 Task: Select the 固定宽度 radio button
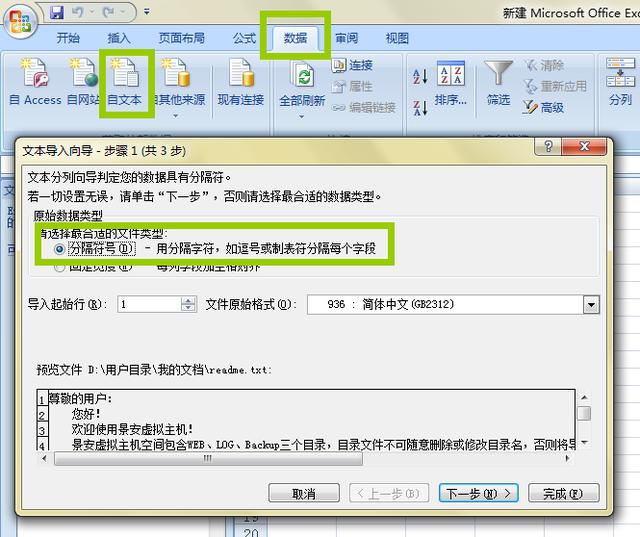coord(61,267)
